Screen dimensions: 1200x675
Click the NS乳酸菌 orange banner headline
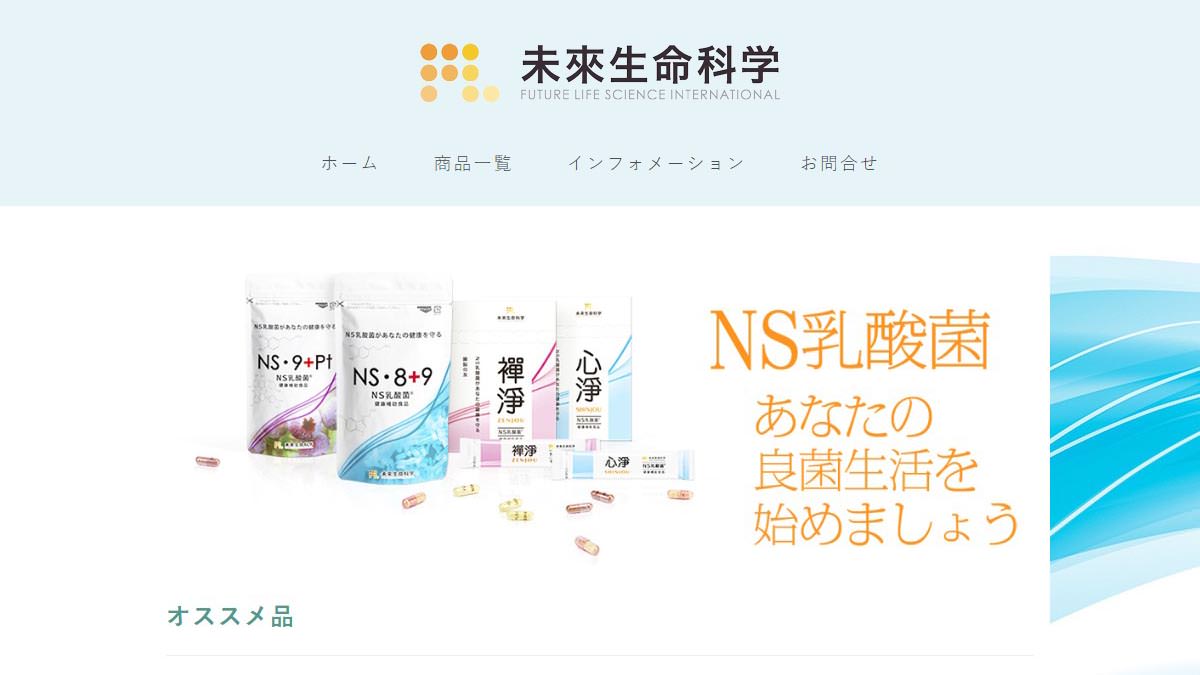click(x=850, y=342)
